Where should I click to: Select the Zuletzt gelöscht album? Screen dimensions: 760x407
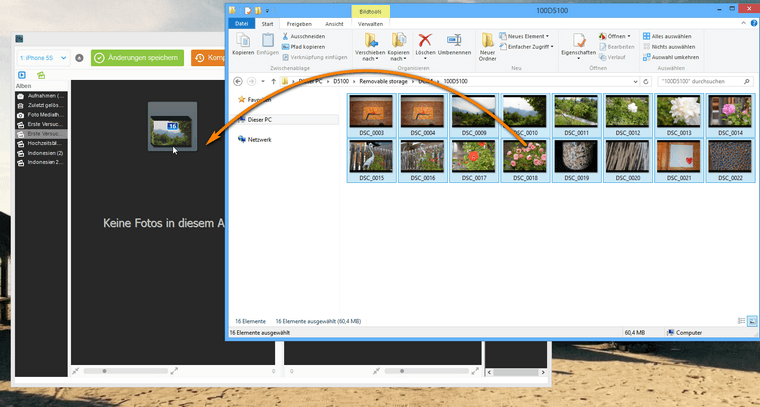[41, 106]
